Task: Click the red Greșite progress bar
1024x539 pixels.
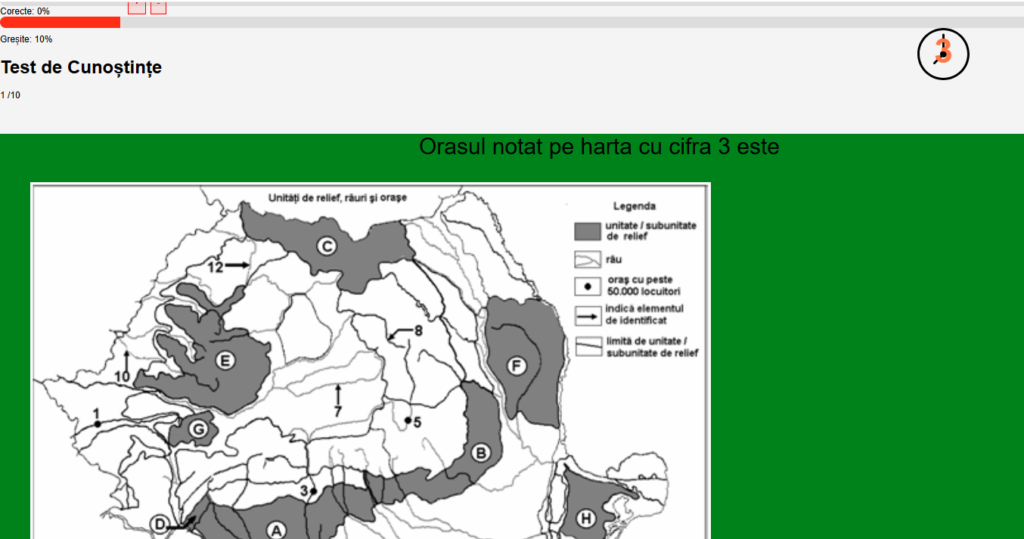Action: pyautogui.click(x=60, y=22)
